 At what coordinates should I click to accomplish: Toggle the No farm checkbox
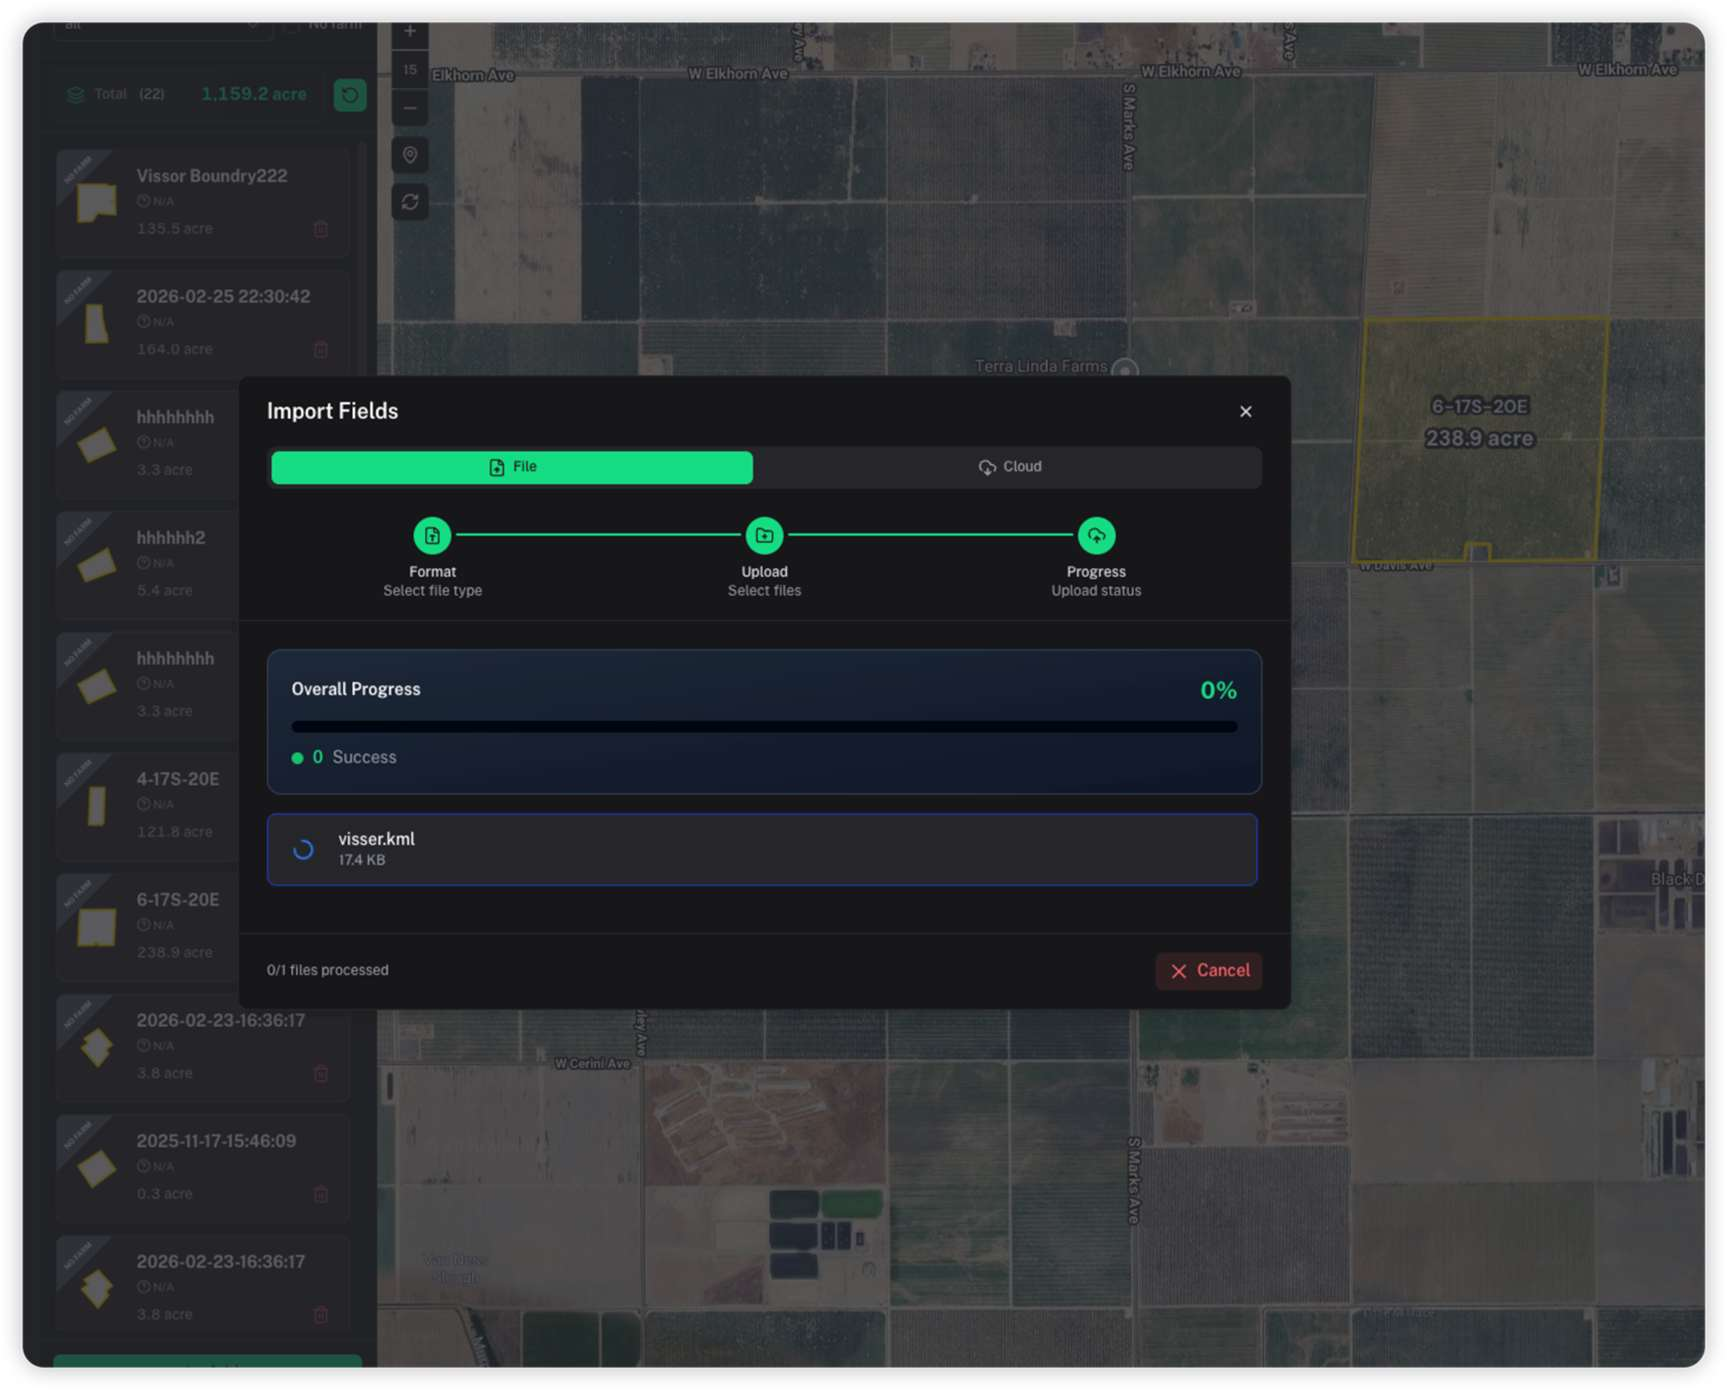(291, 26)
